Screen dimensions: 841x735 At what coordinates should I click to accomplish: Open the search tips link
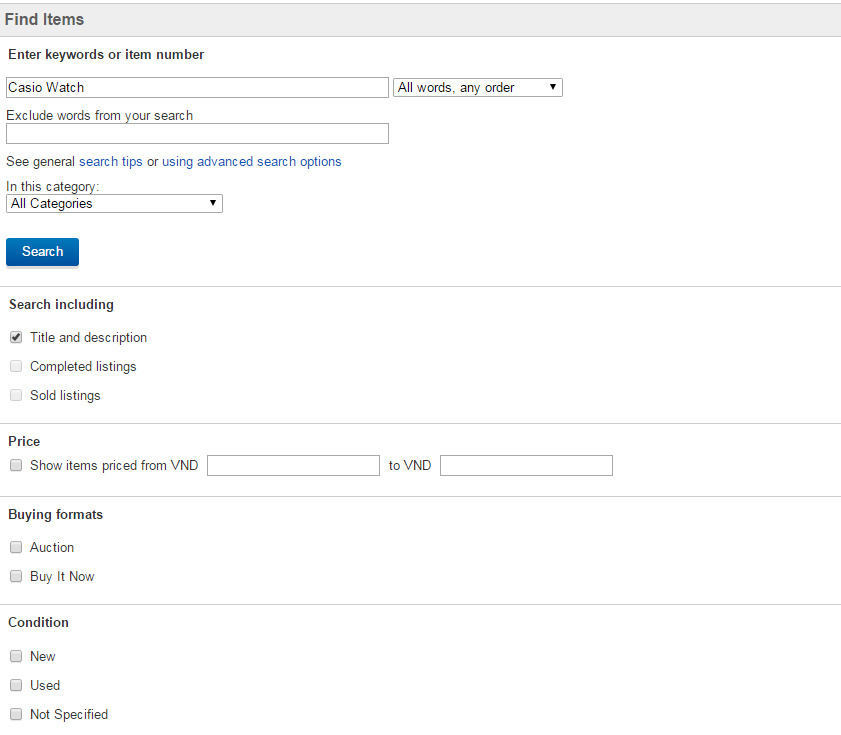[110, 161]
